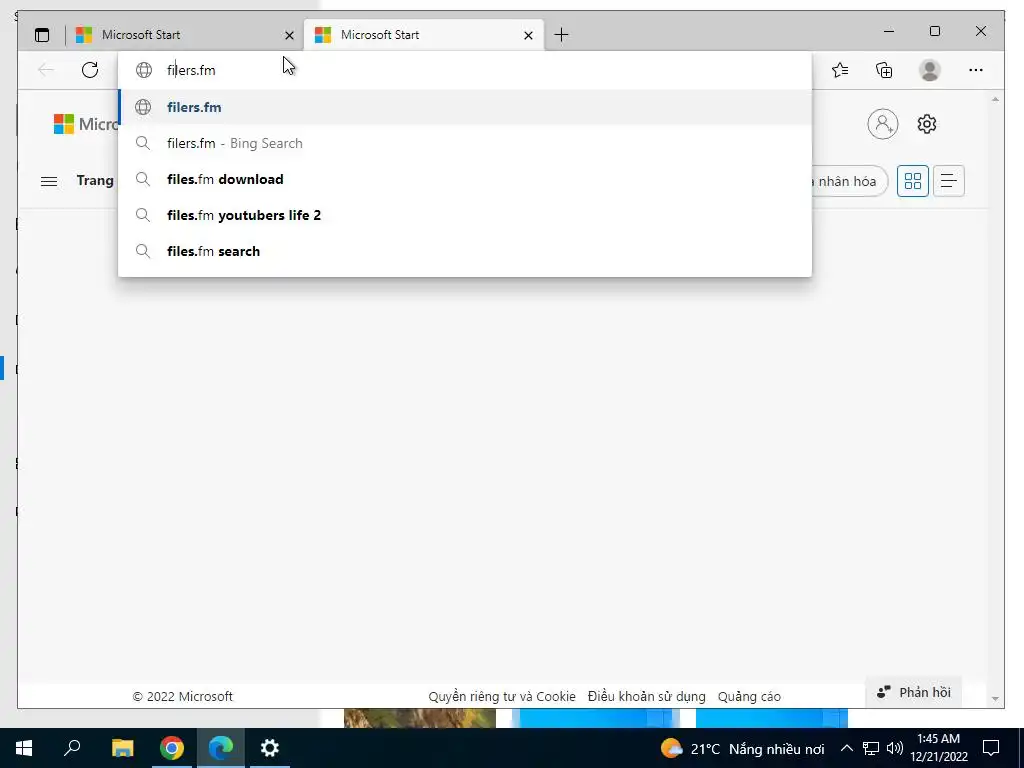Select the second Microsoft Start tab
1024x768 pixels.
(x=423, y=35)
